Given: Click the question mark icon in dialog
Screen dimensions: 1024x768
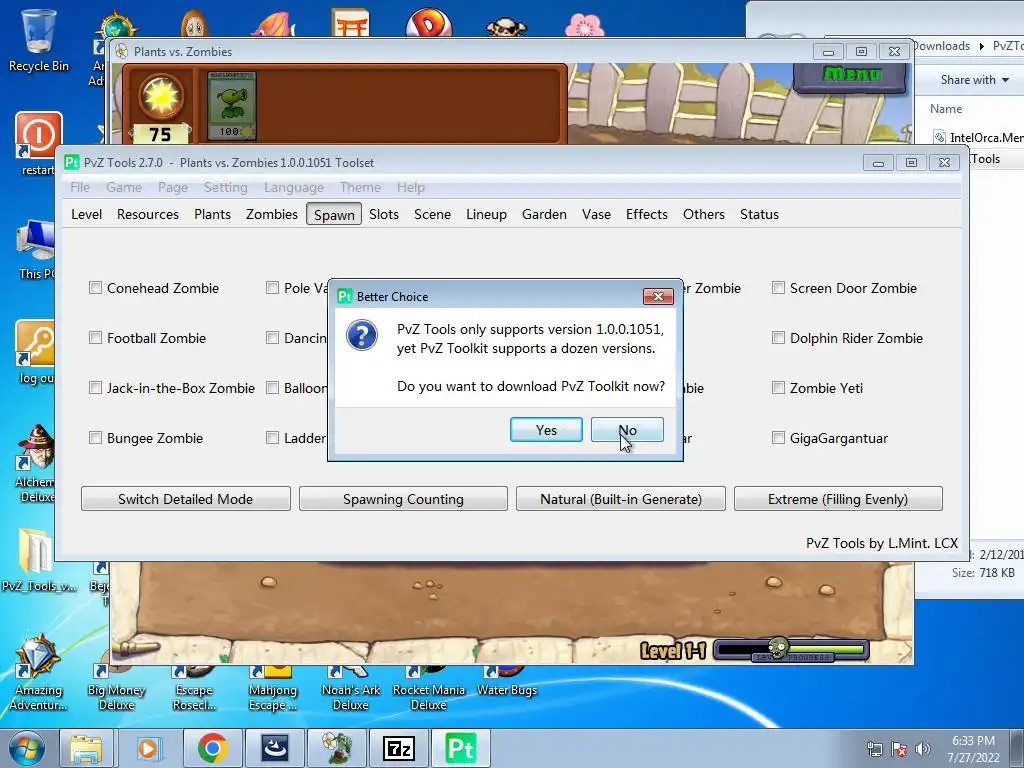Looking at the screenshot, I should point(362,336).
